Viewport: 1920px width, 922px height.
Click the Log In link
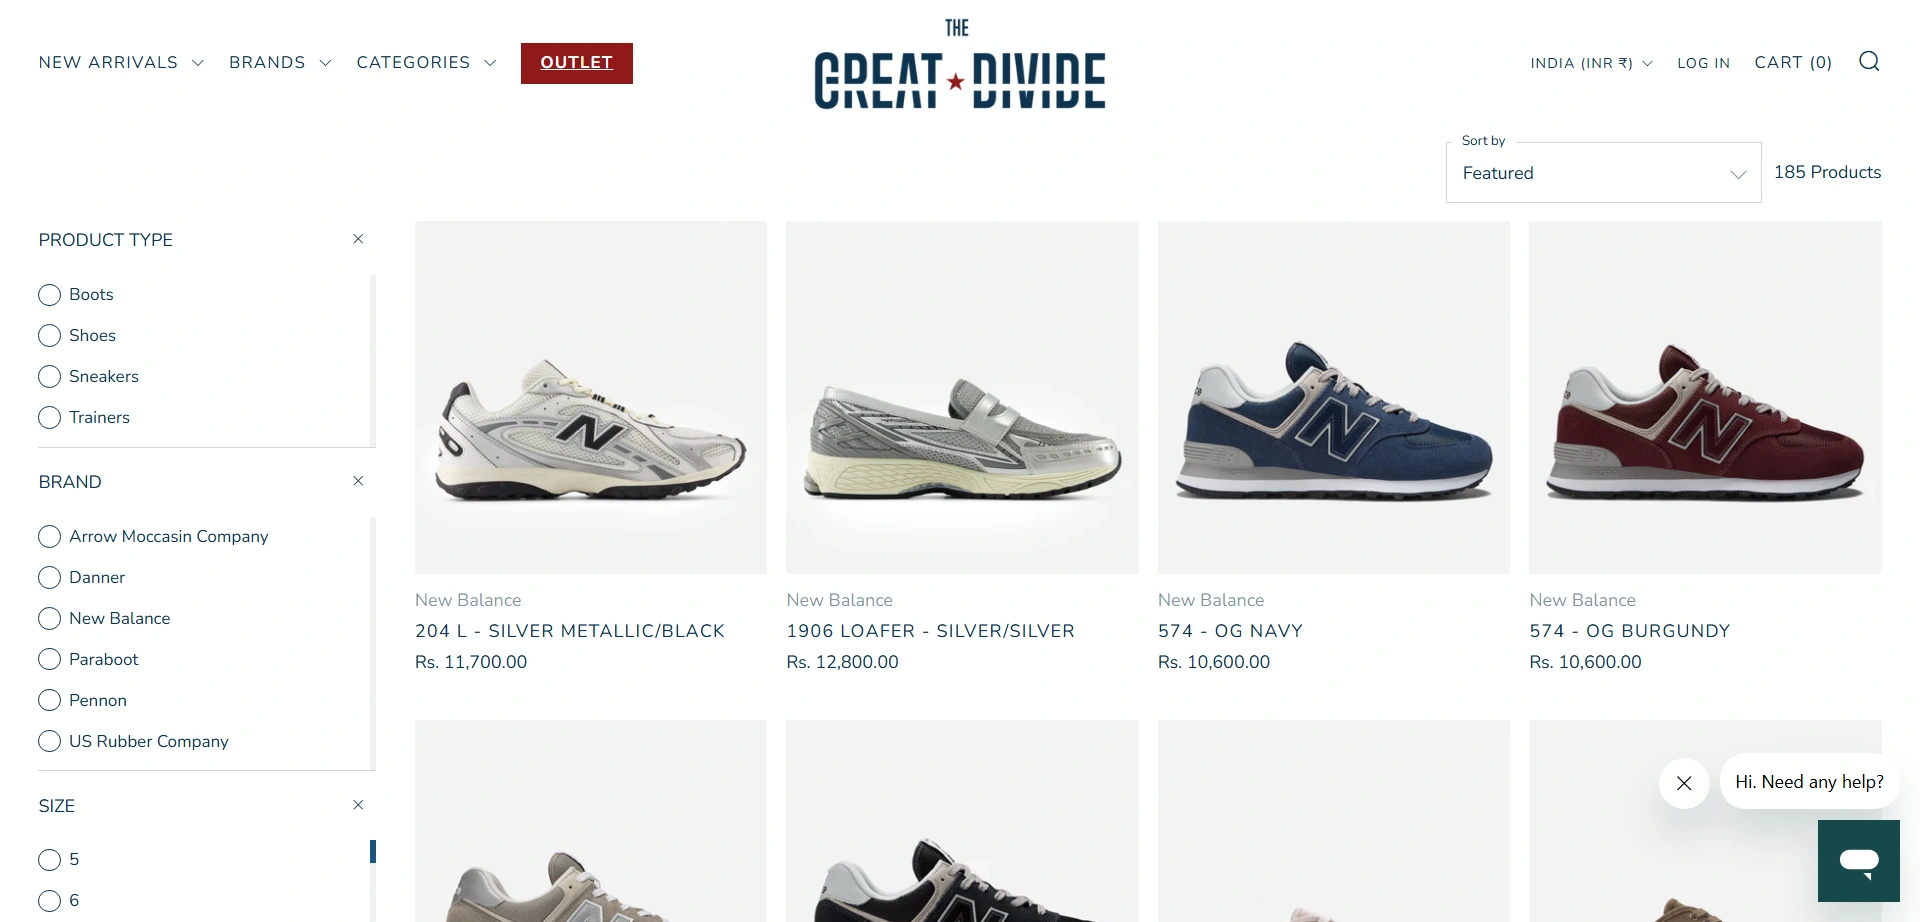pos(1703,63)
